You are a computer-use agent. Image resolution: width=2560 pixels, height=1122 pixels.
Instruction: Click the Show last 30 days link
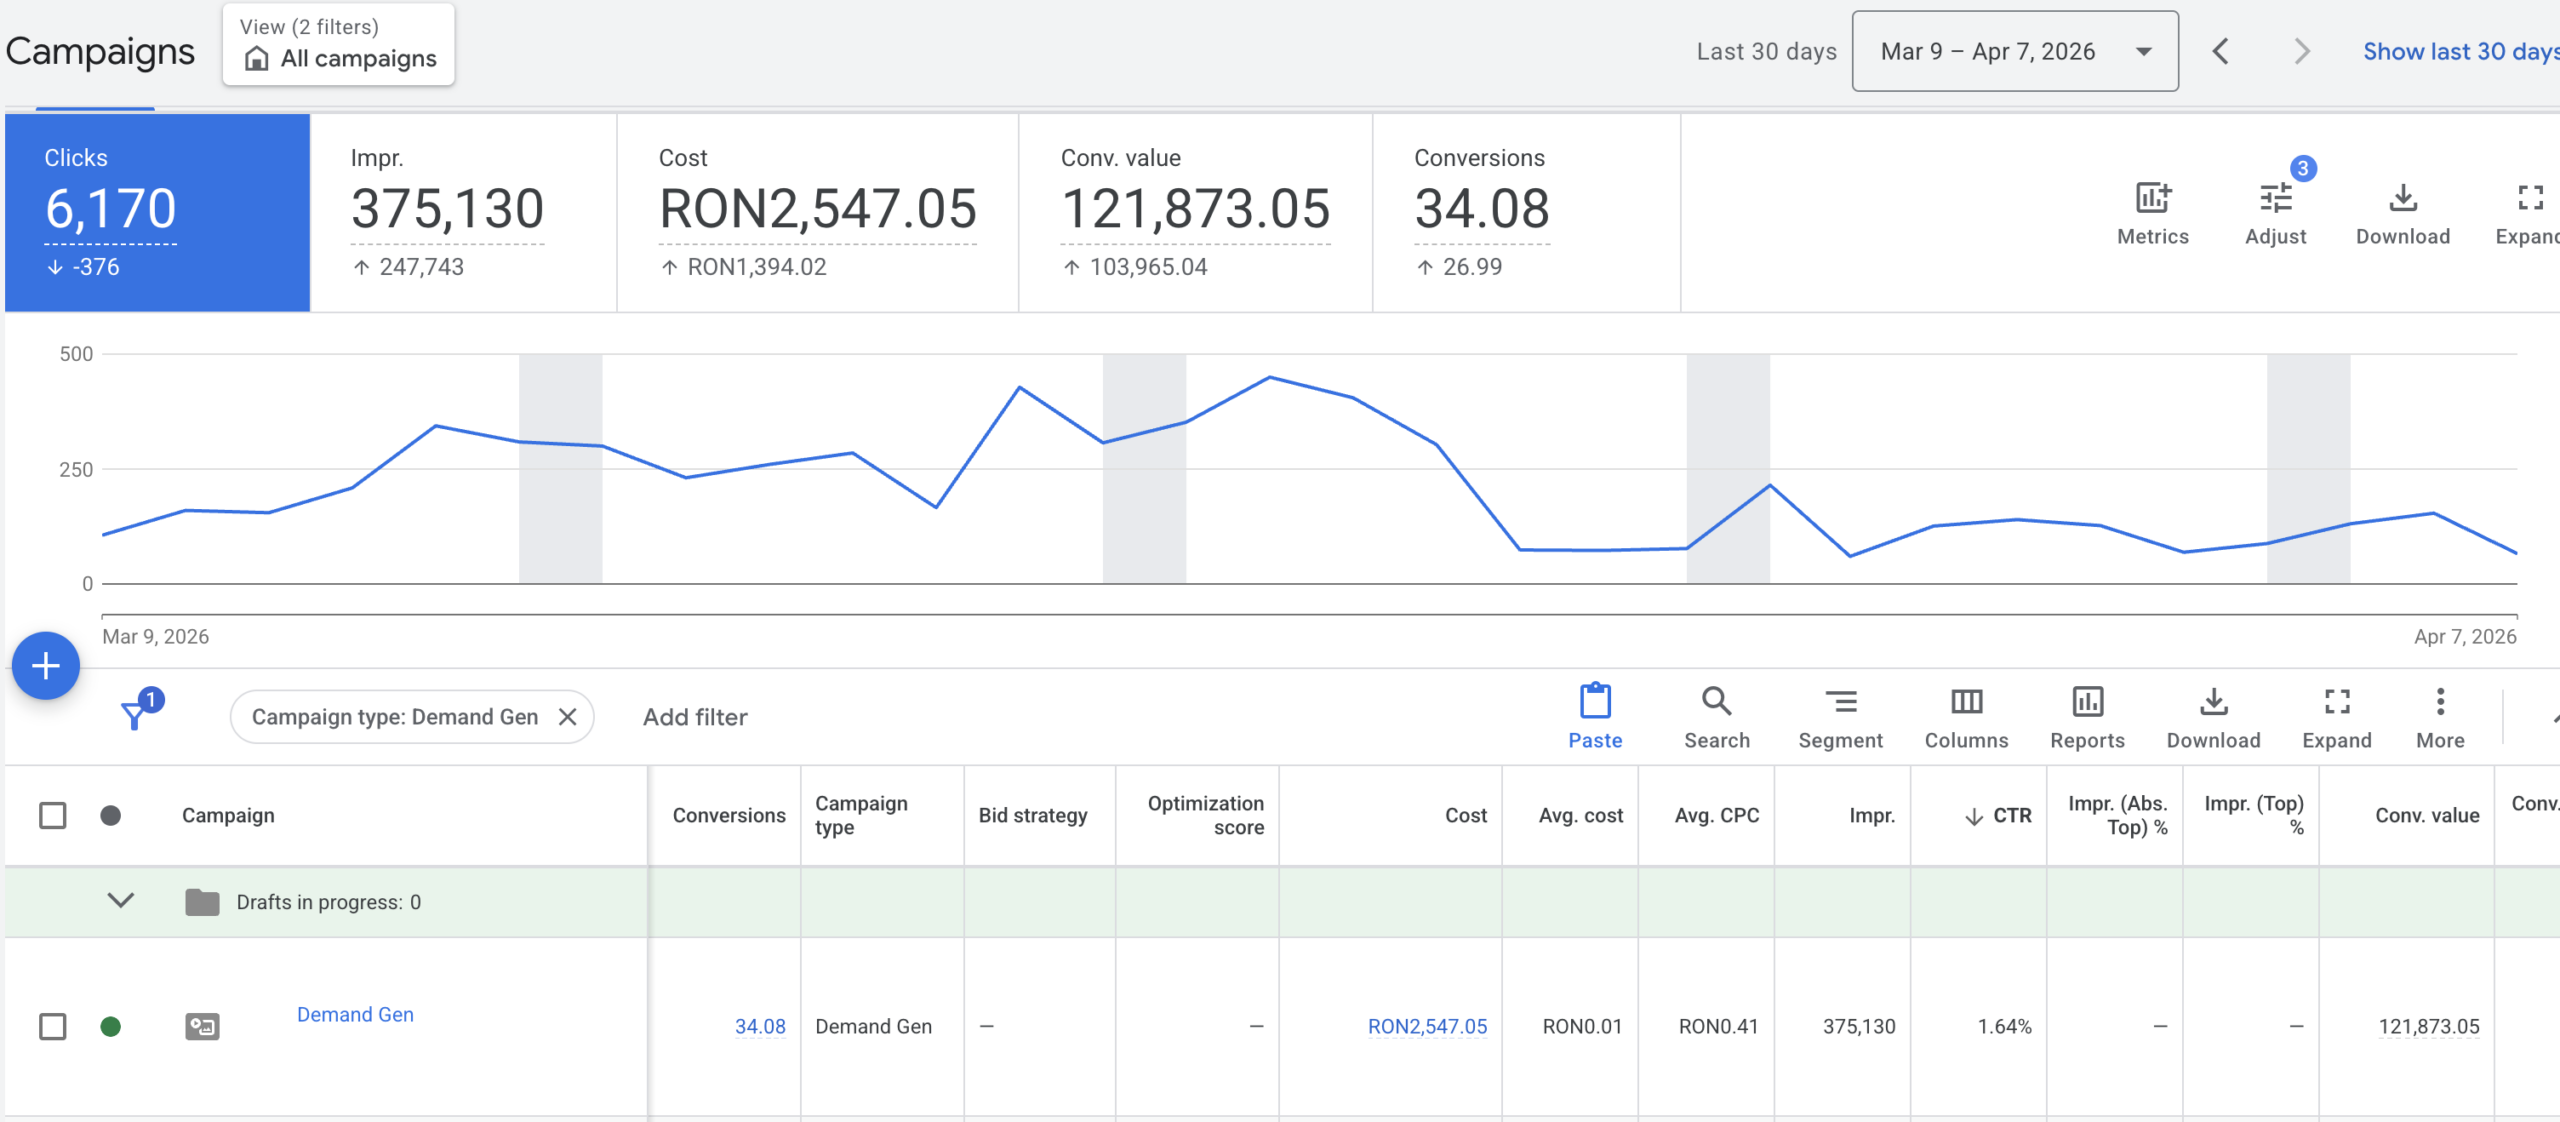(2460, 52)
